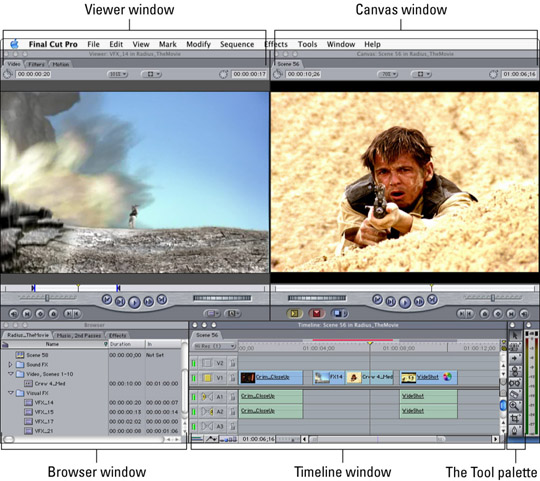Toggle V1 track visibility indicator

194,378
